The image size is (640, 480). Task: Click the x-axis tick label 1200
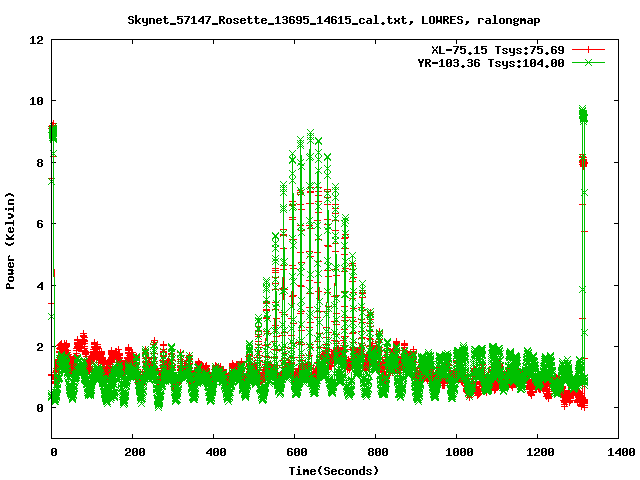[x=540, y=452]
